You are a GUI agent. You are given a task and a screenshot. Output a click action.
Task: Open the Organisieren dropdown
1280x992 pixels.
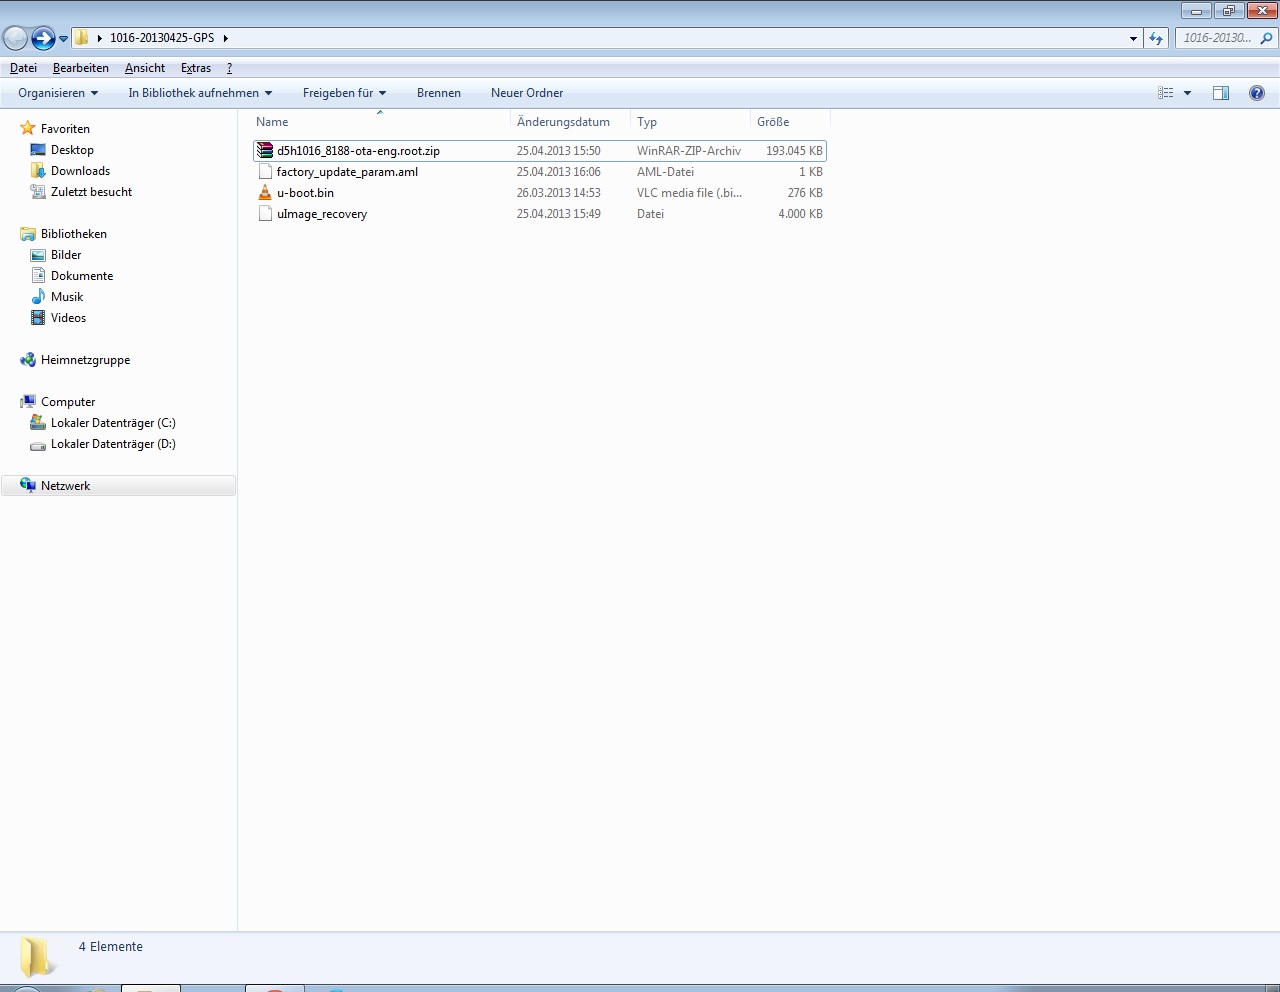tap(58, 93)
